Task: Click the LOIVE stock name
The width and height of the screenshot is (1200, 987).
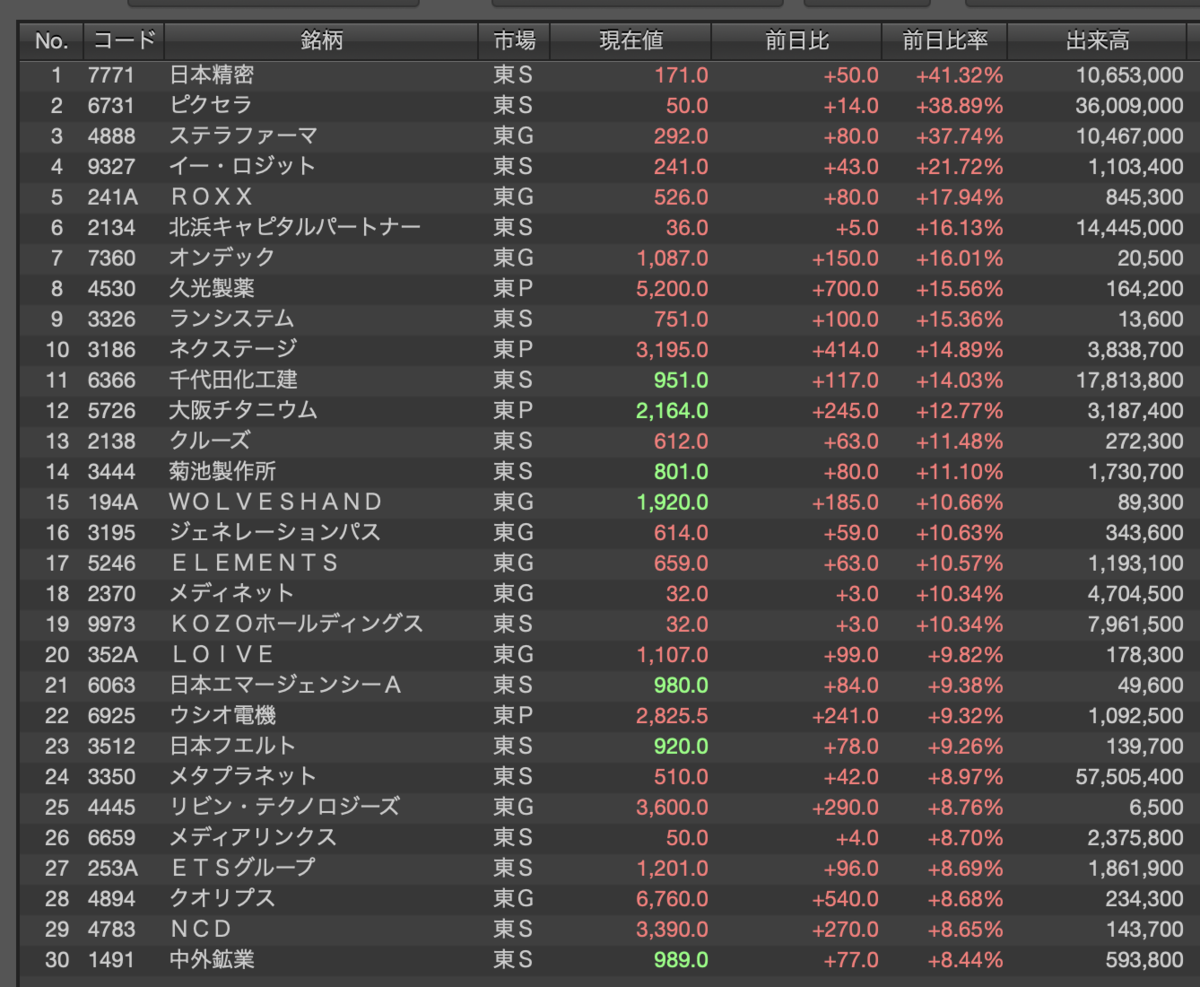Action: tap(222, 654)
